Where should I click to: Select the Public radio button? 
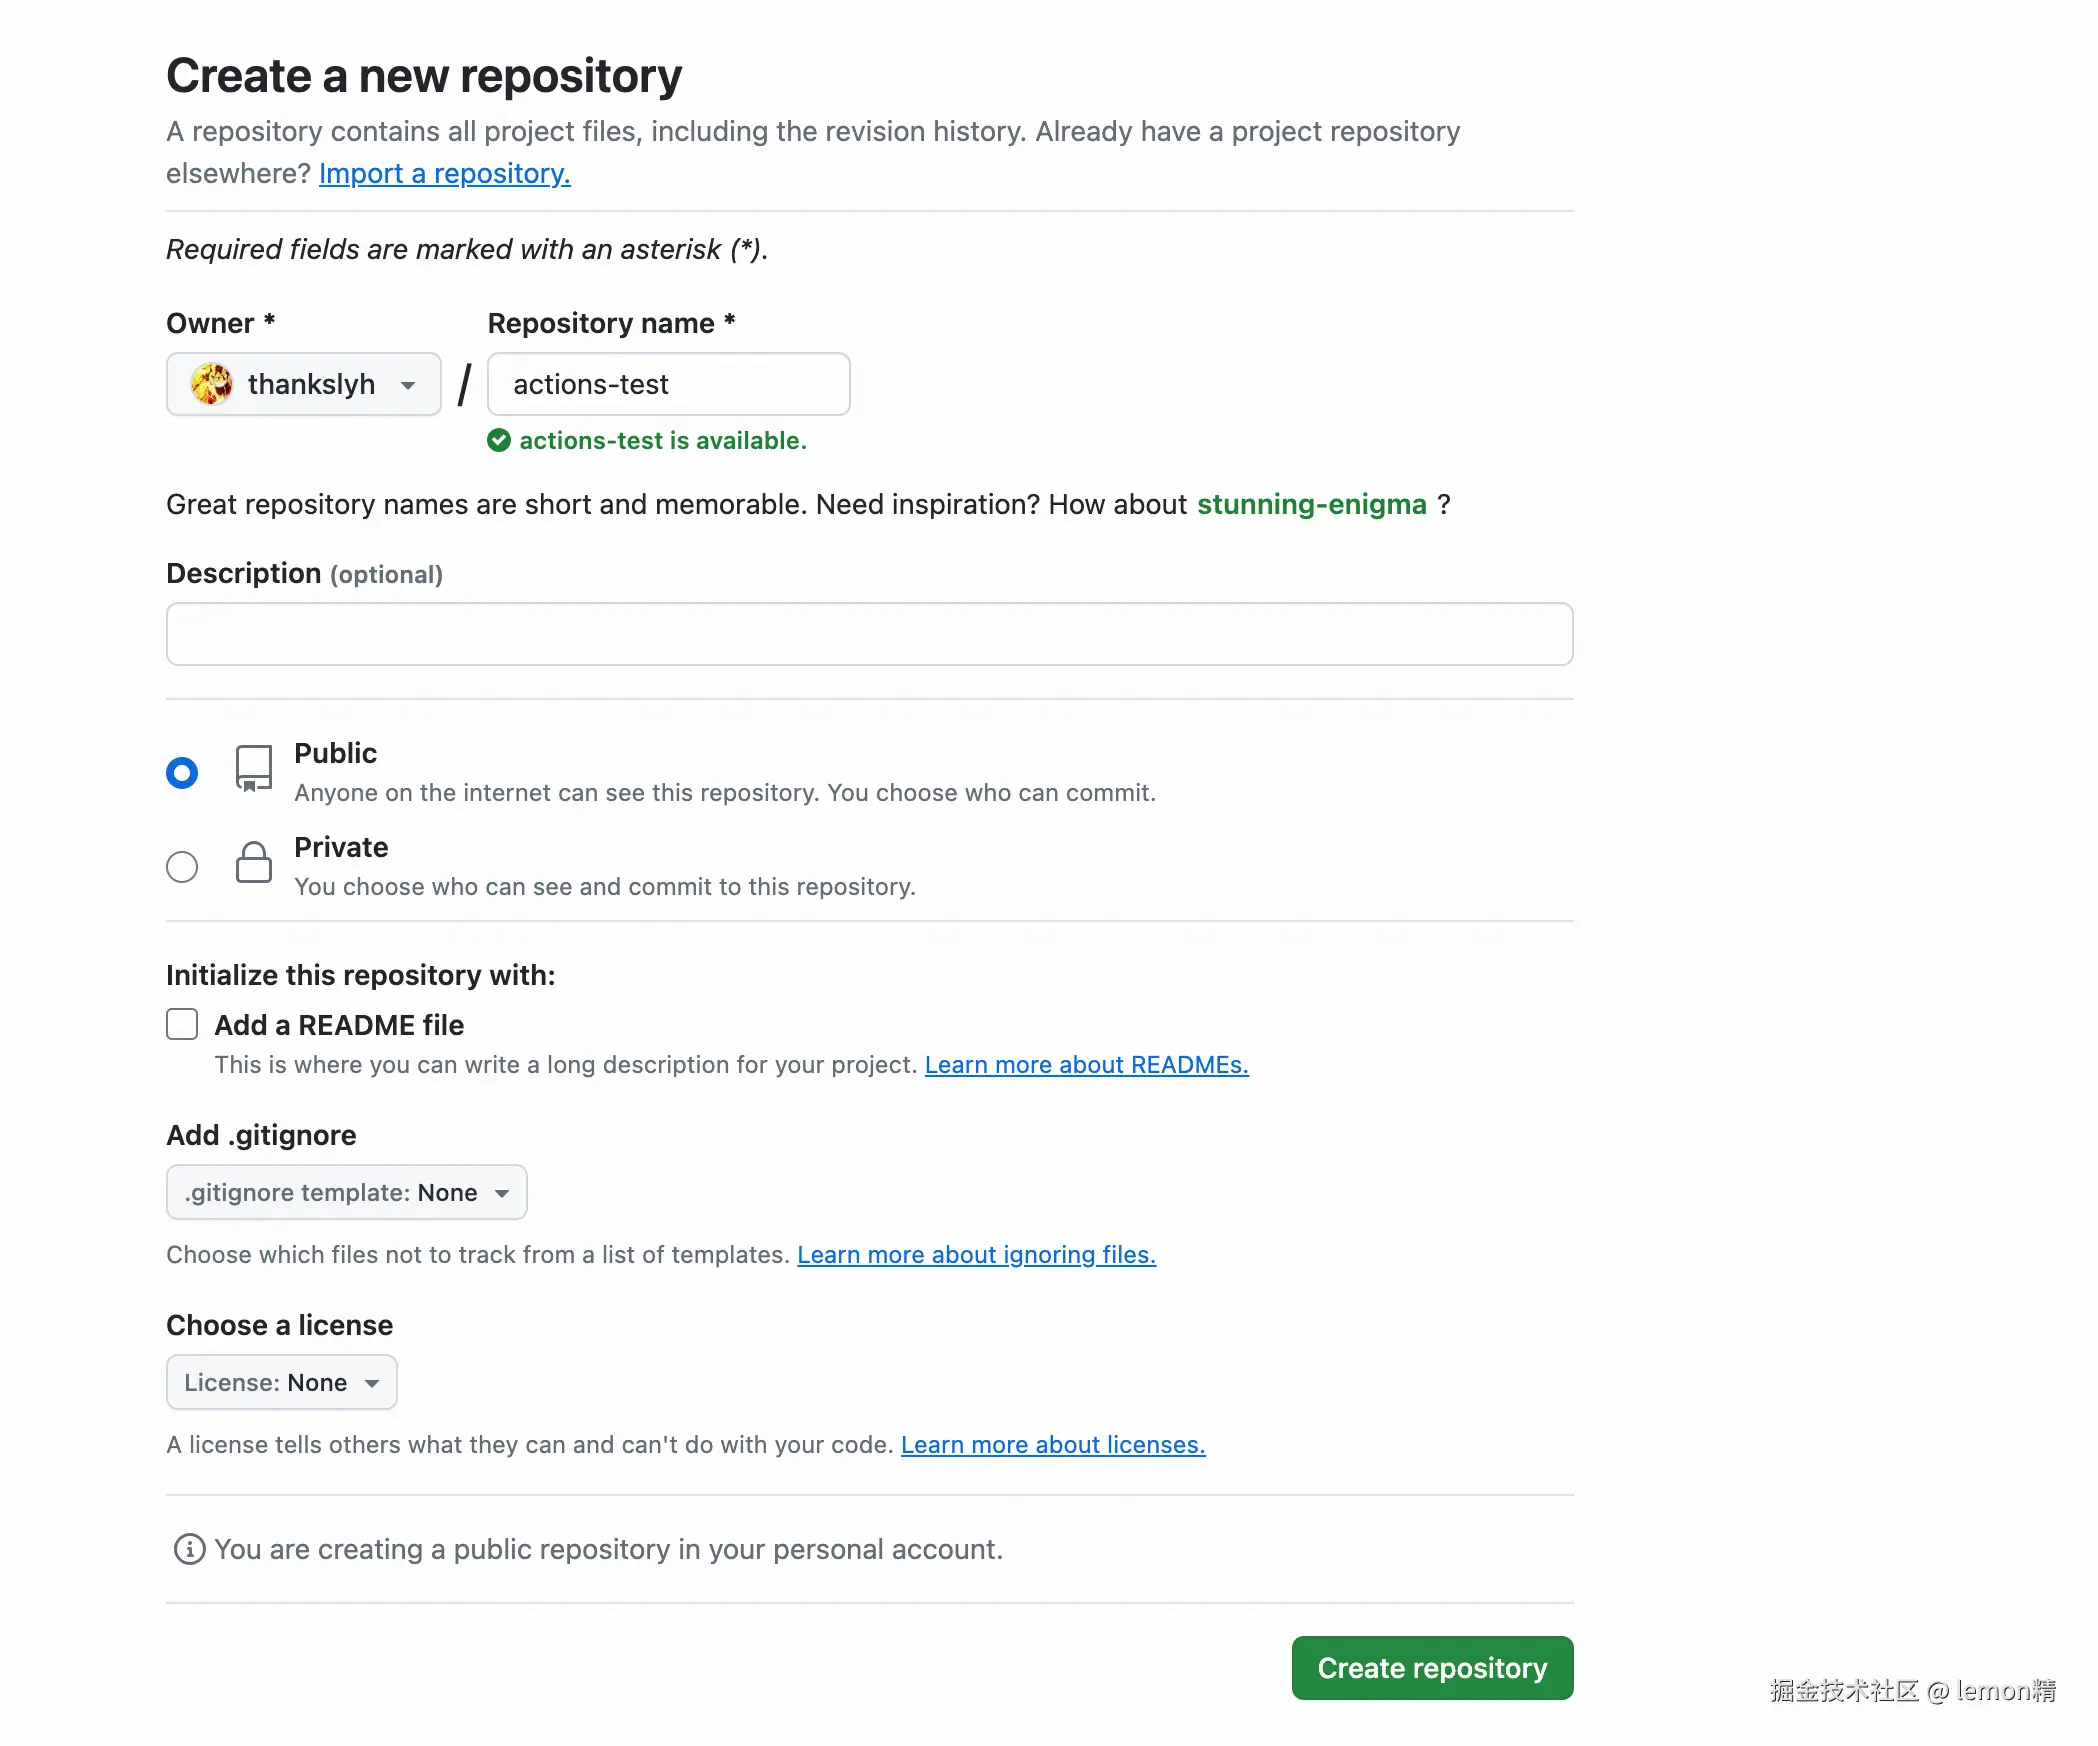(x=182, y=773)
